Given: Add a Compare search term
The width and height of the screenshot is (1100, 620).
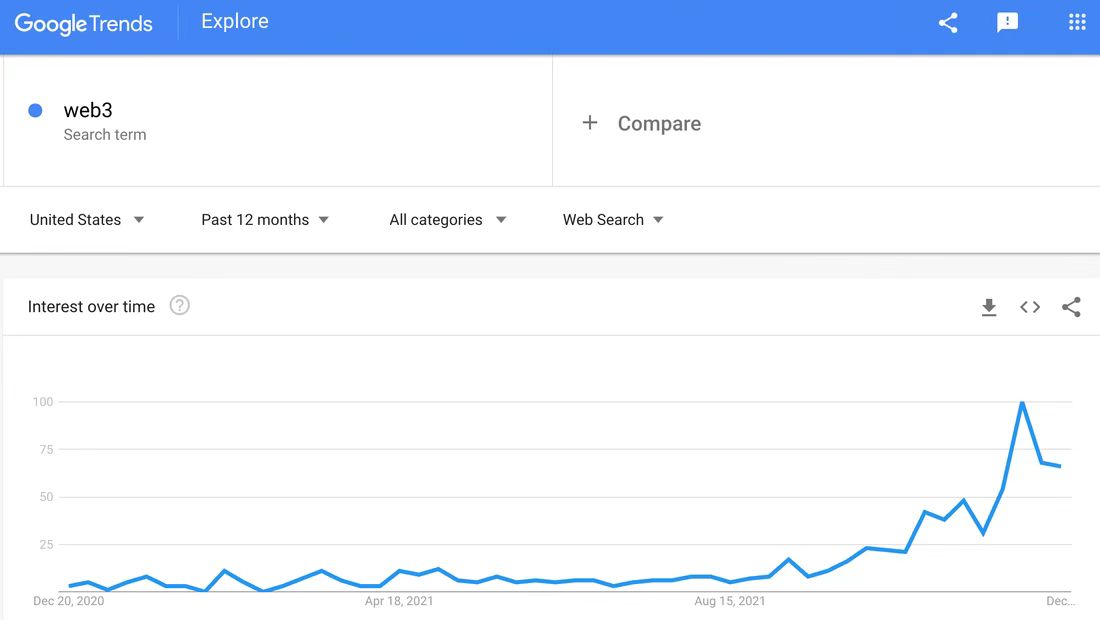Looking at the screenshot, I should (659, 124).
